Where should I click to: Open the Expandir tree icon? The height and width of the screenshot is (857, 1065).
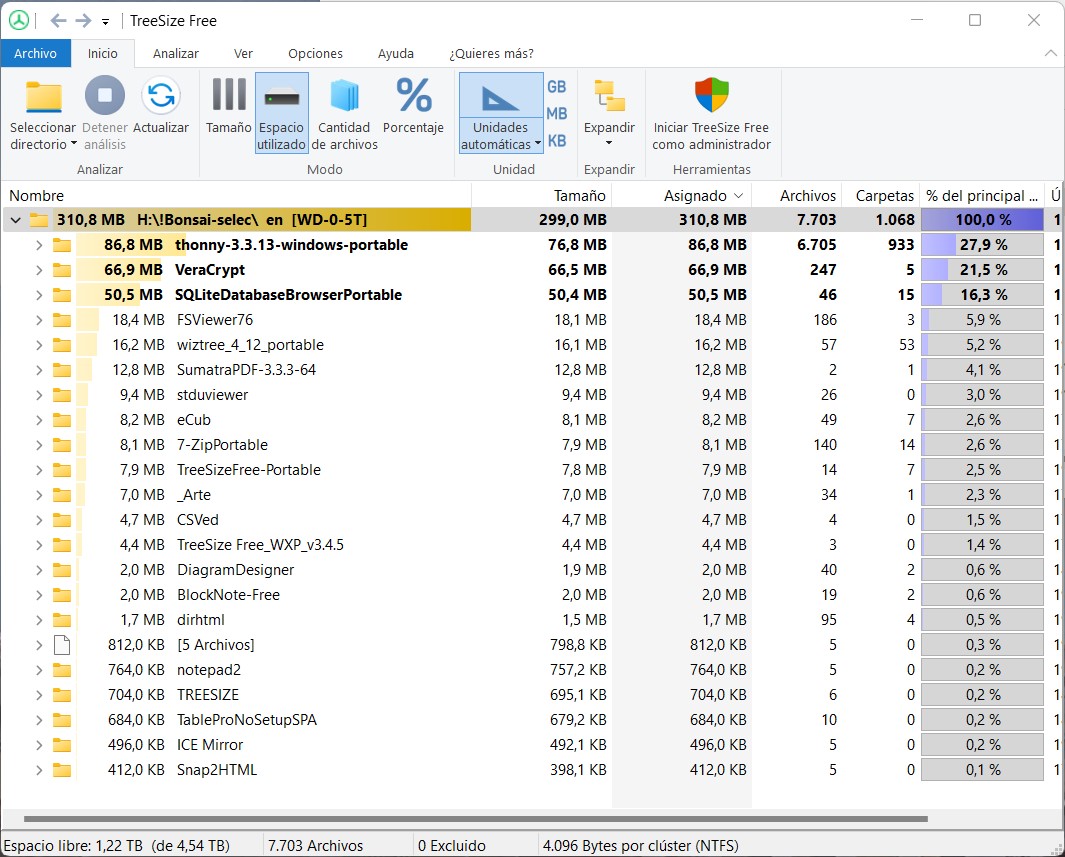(x=609, y=97)
